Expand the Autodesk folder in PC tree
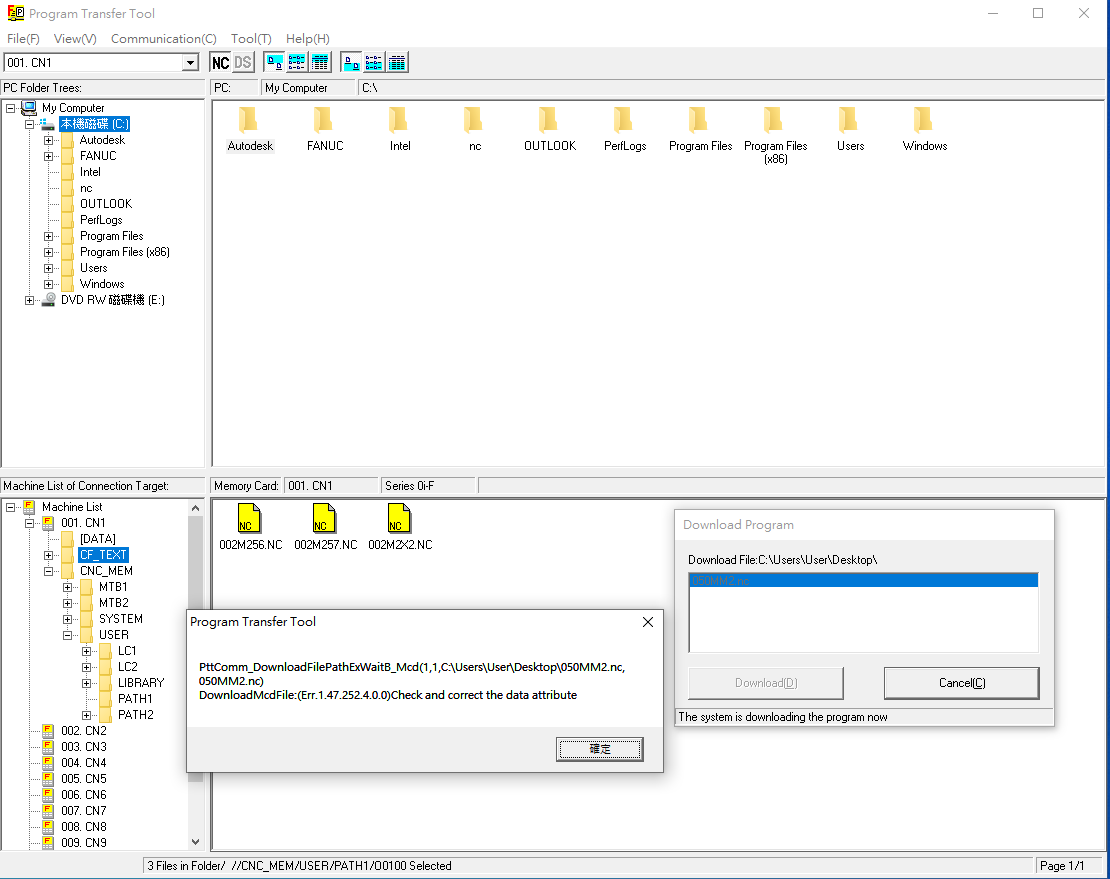 click(x=48, y=140)
